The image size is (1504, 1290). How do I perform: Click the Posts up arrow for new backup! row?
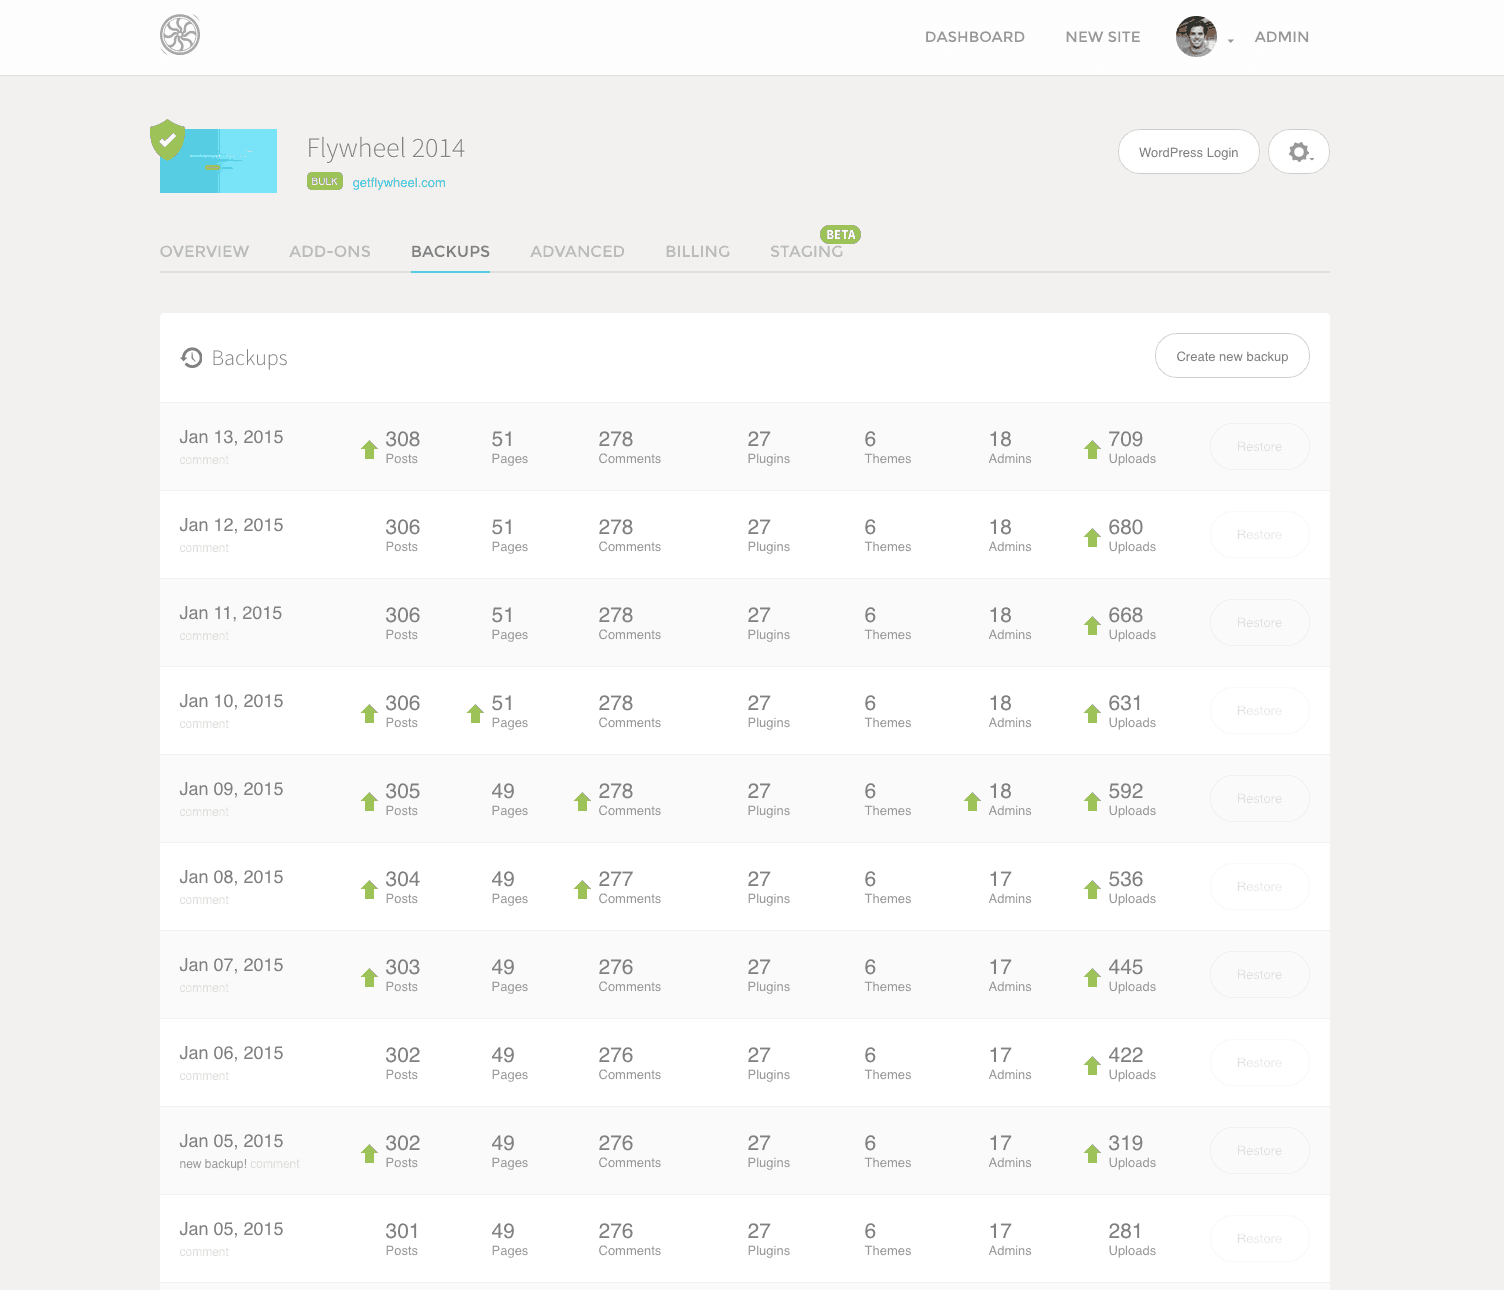pos(369,1153)
